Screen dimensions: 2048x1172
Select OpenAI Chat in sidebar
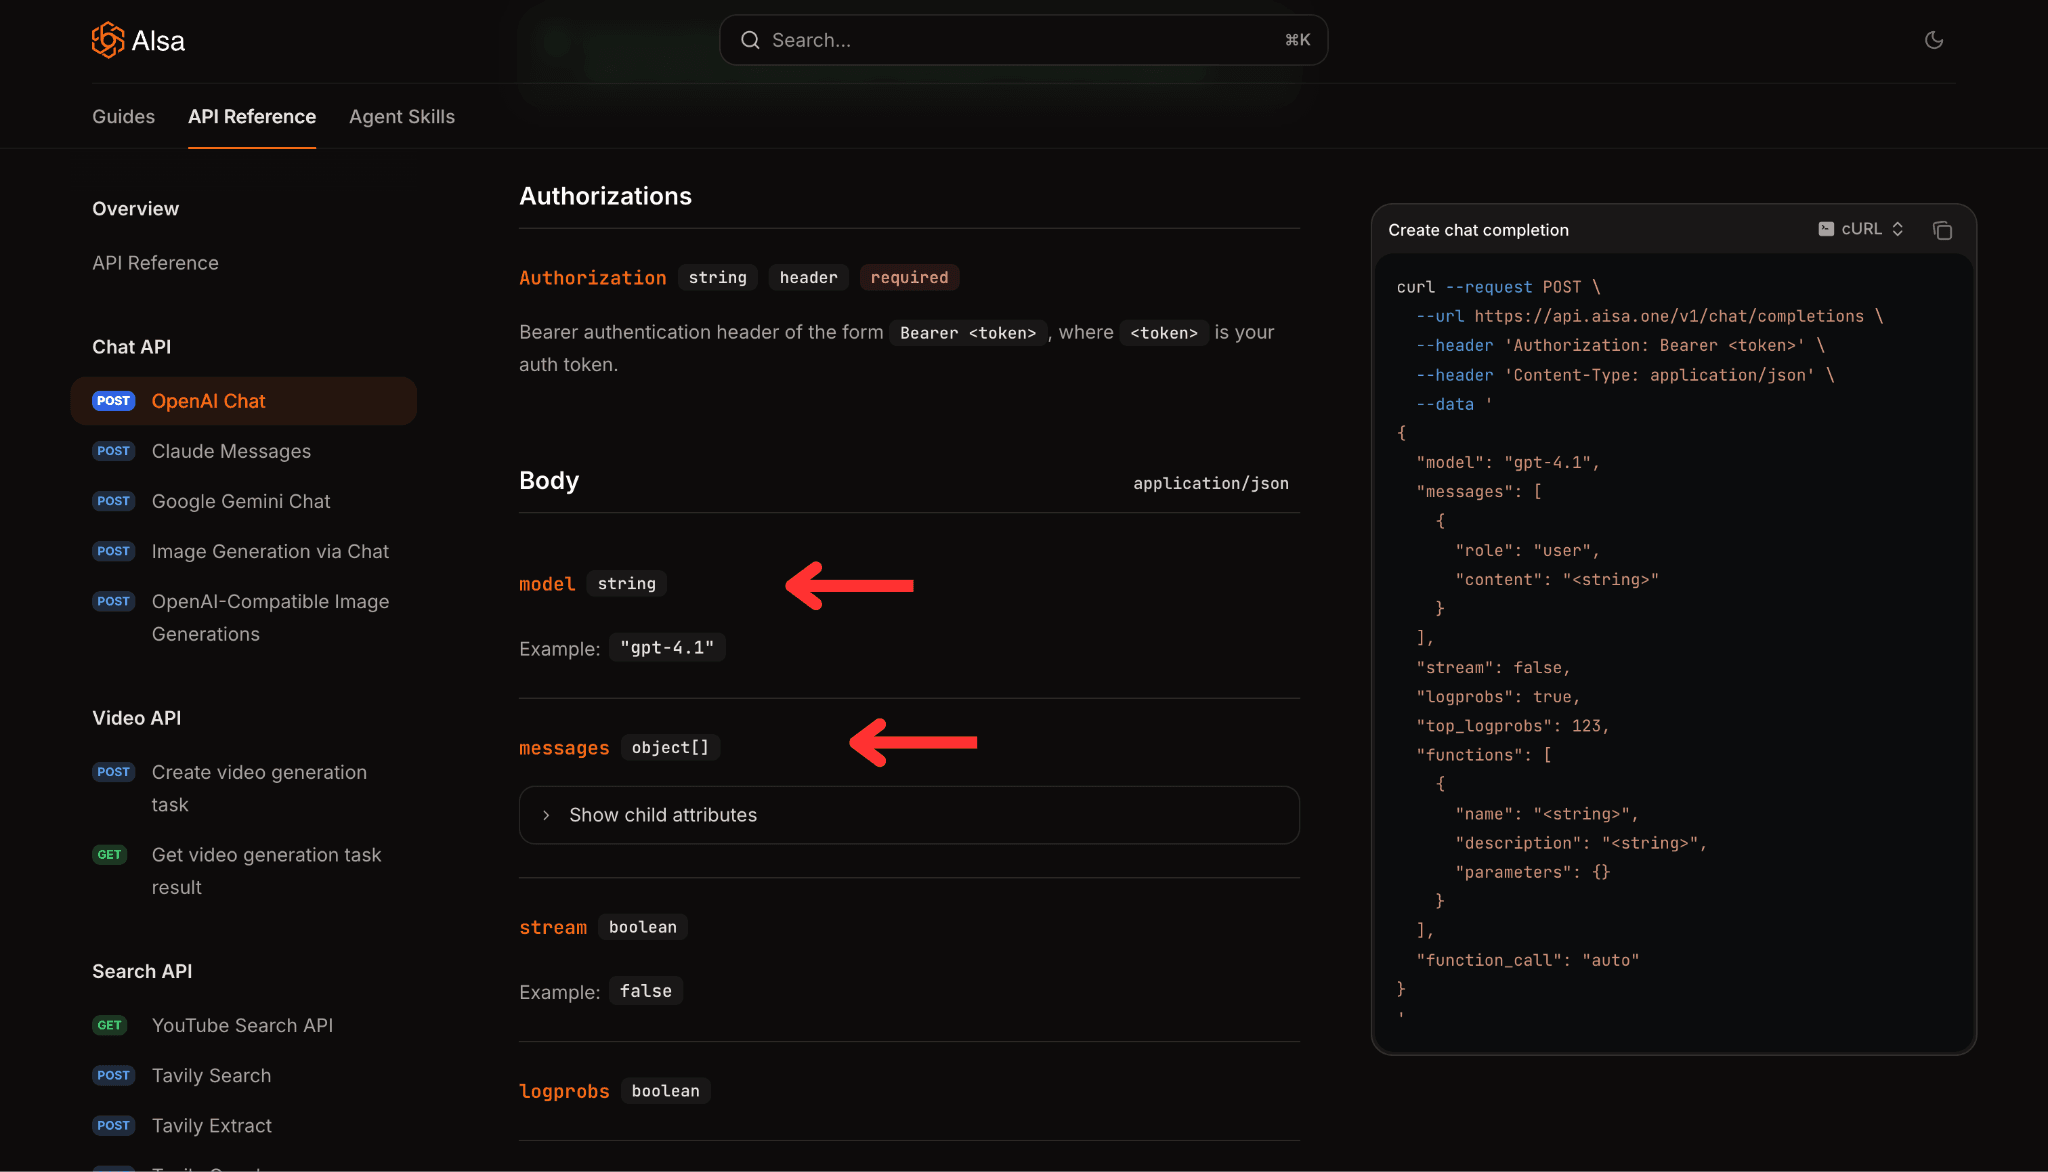coord(243,401)
